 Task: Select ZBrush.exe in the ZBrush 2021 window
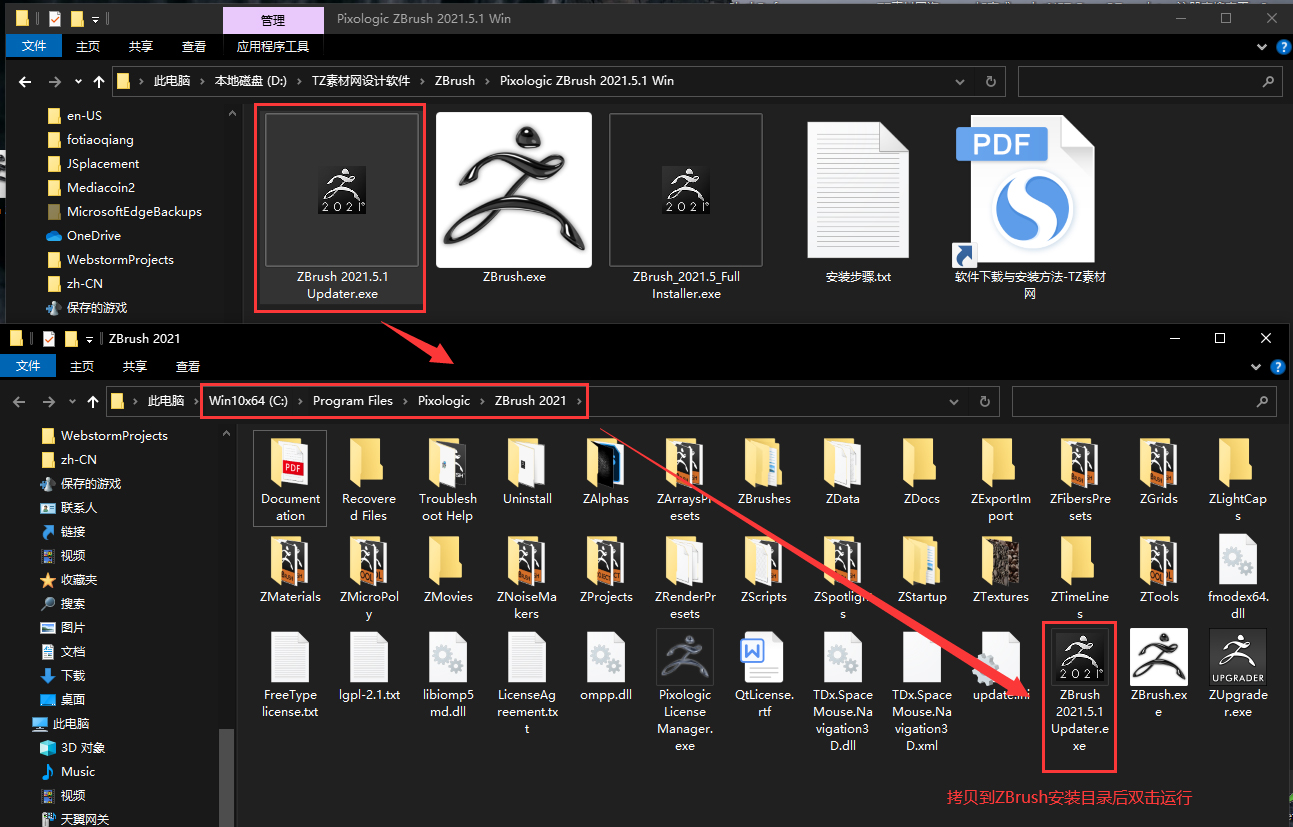pyautogui.click(x=1158, y=675)
